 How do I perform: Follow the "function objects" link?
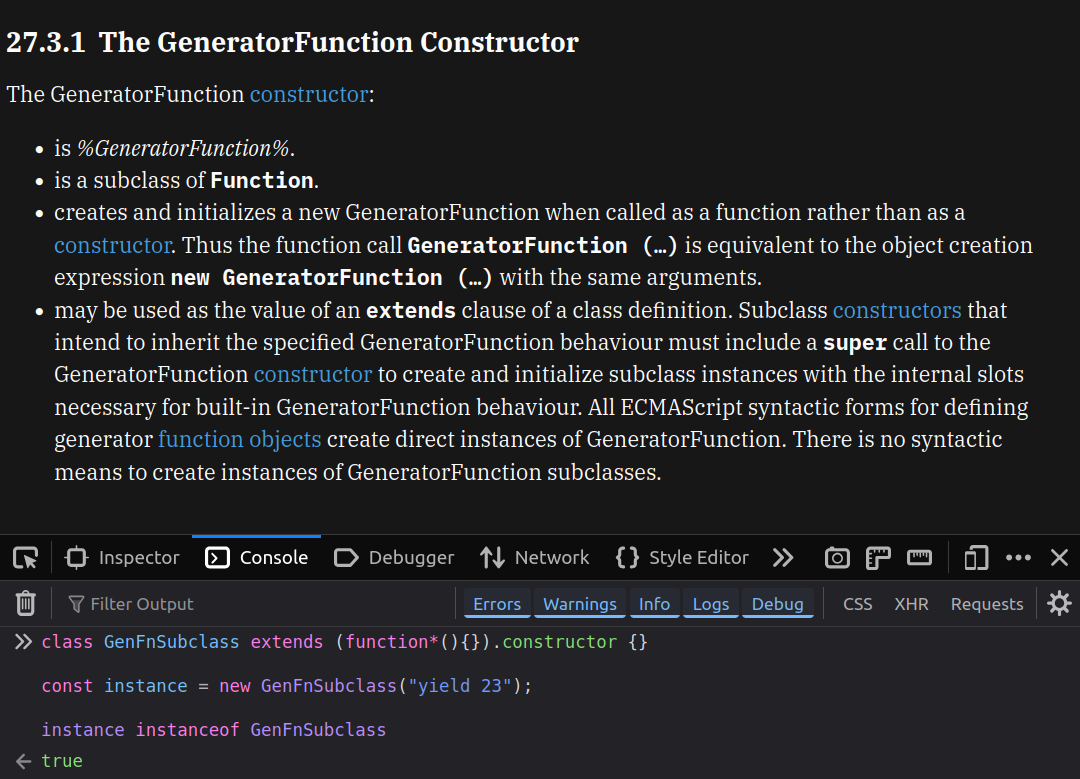pyautogui.click(x=240, y=439)
